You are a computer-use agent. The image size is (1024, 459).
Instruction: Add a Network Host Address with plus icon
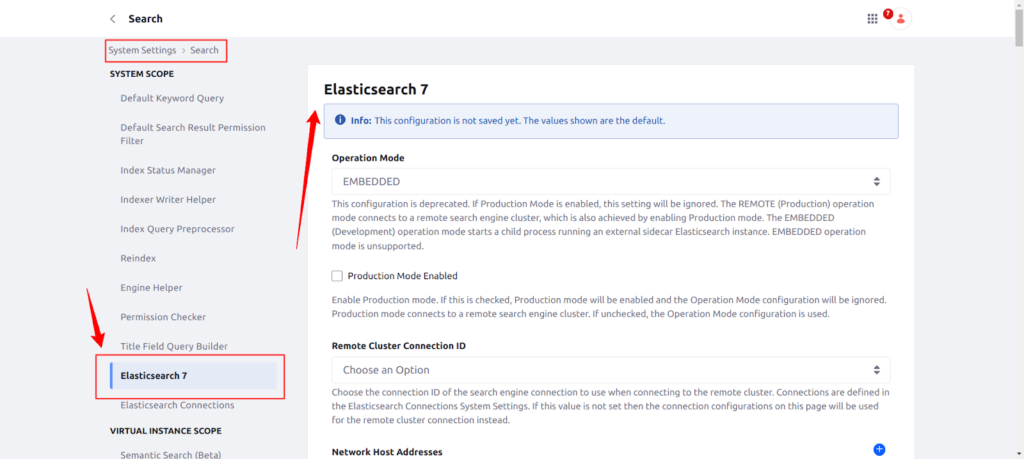click(x=879, y=450)
